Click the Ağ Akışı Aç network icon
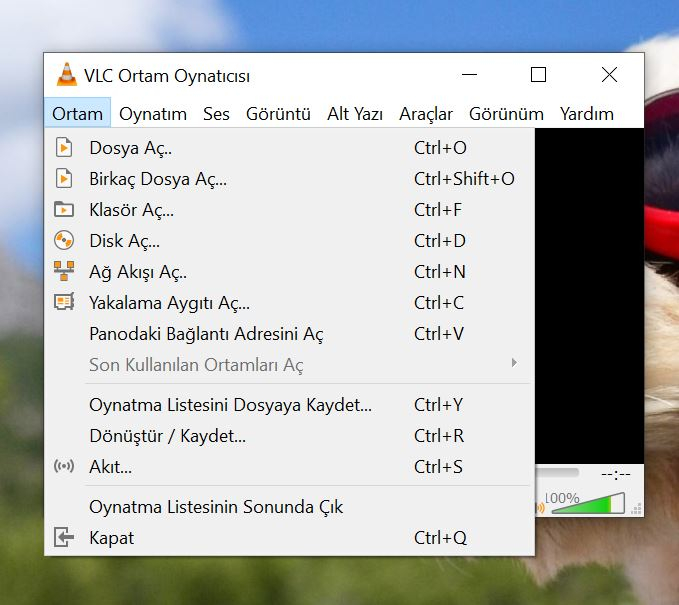679x605 pixels. (x=64, y=272)
